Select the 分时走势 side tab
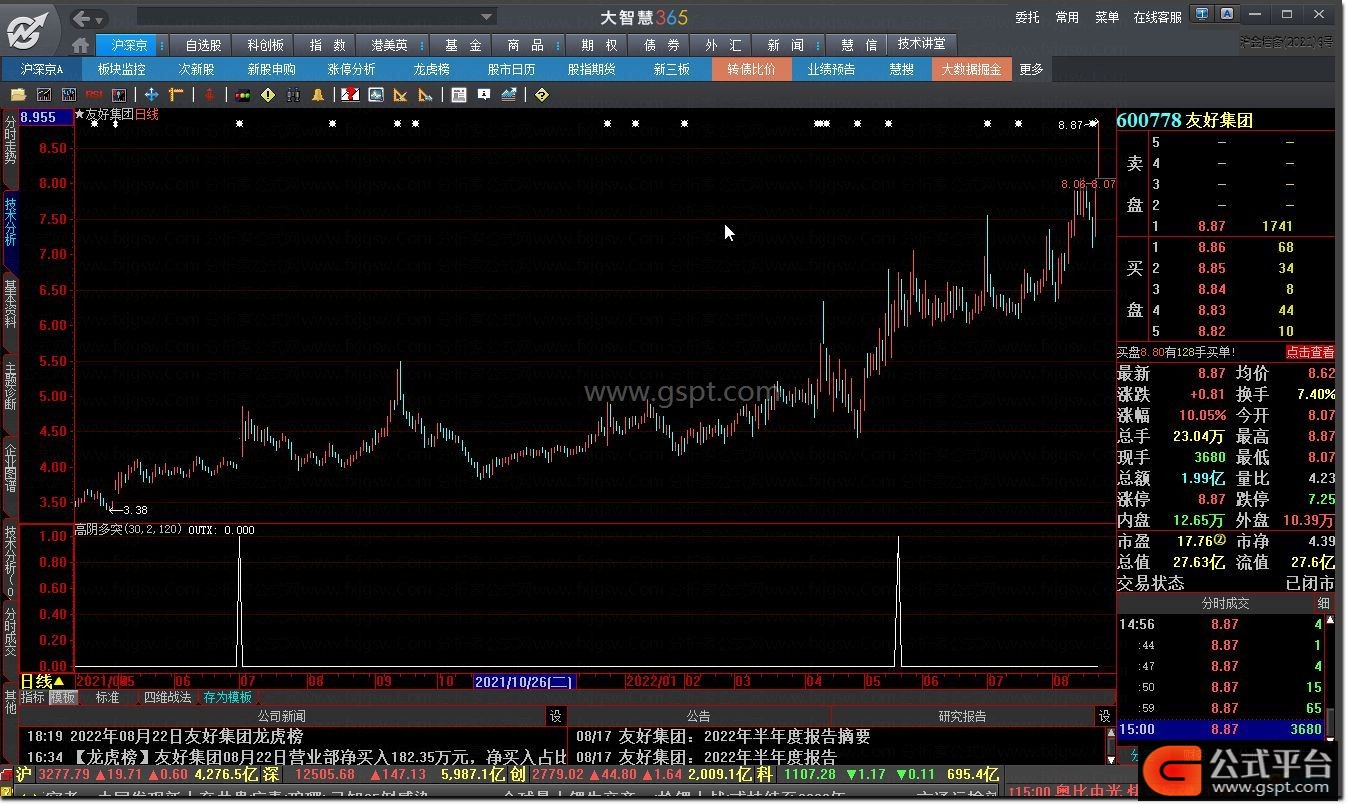This screenshot has width=1348, height=804. 10,140
